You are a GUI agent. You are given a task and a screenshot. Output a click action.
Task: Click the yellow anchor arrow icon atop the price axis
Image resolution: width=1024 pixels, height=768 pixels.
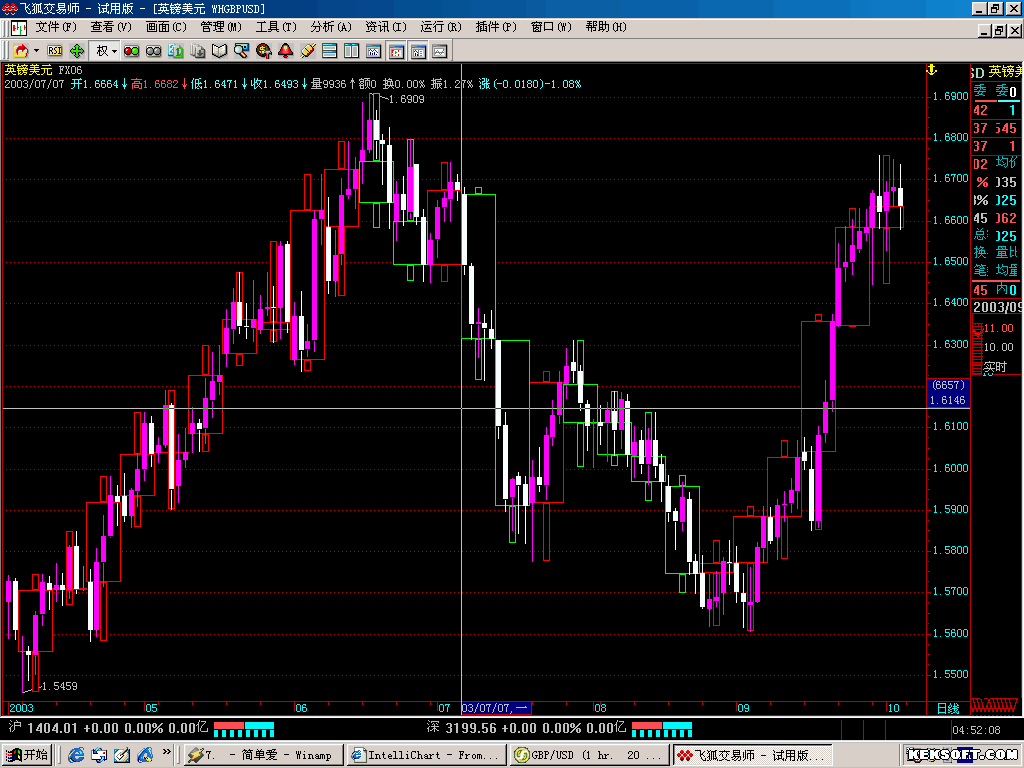pos(932,70)
